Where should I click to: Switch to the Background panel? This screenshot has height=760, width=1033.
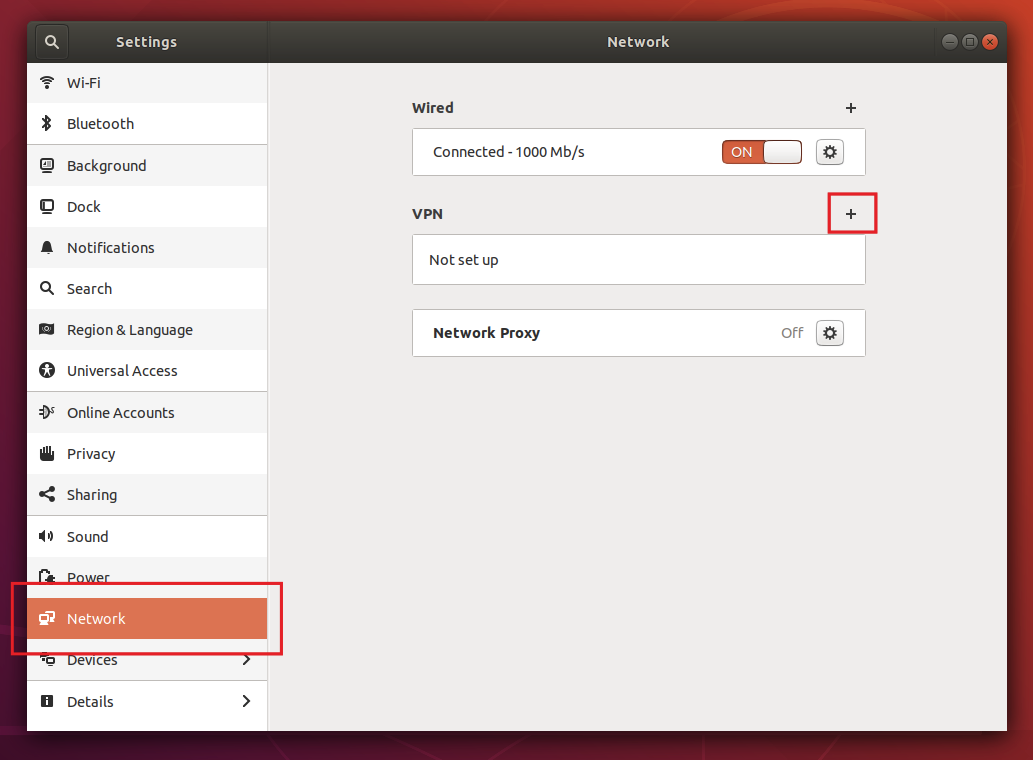(x=106, y=166)
